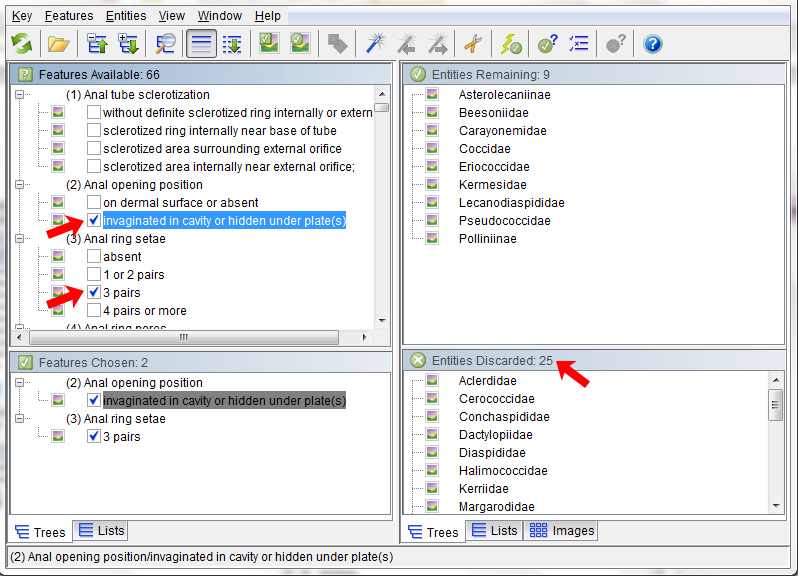Click the collapse all tree icon

(x=97, y=44)
